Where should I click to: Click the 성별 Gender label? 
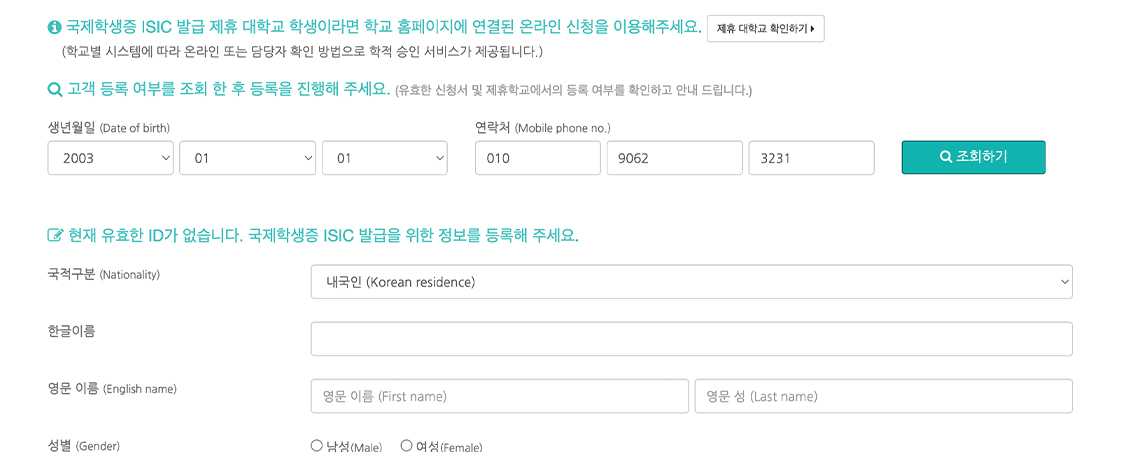83,446
